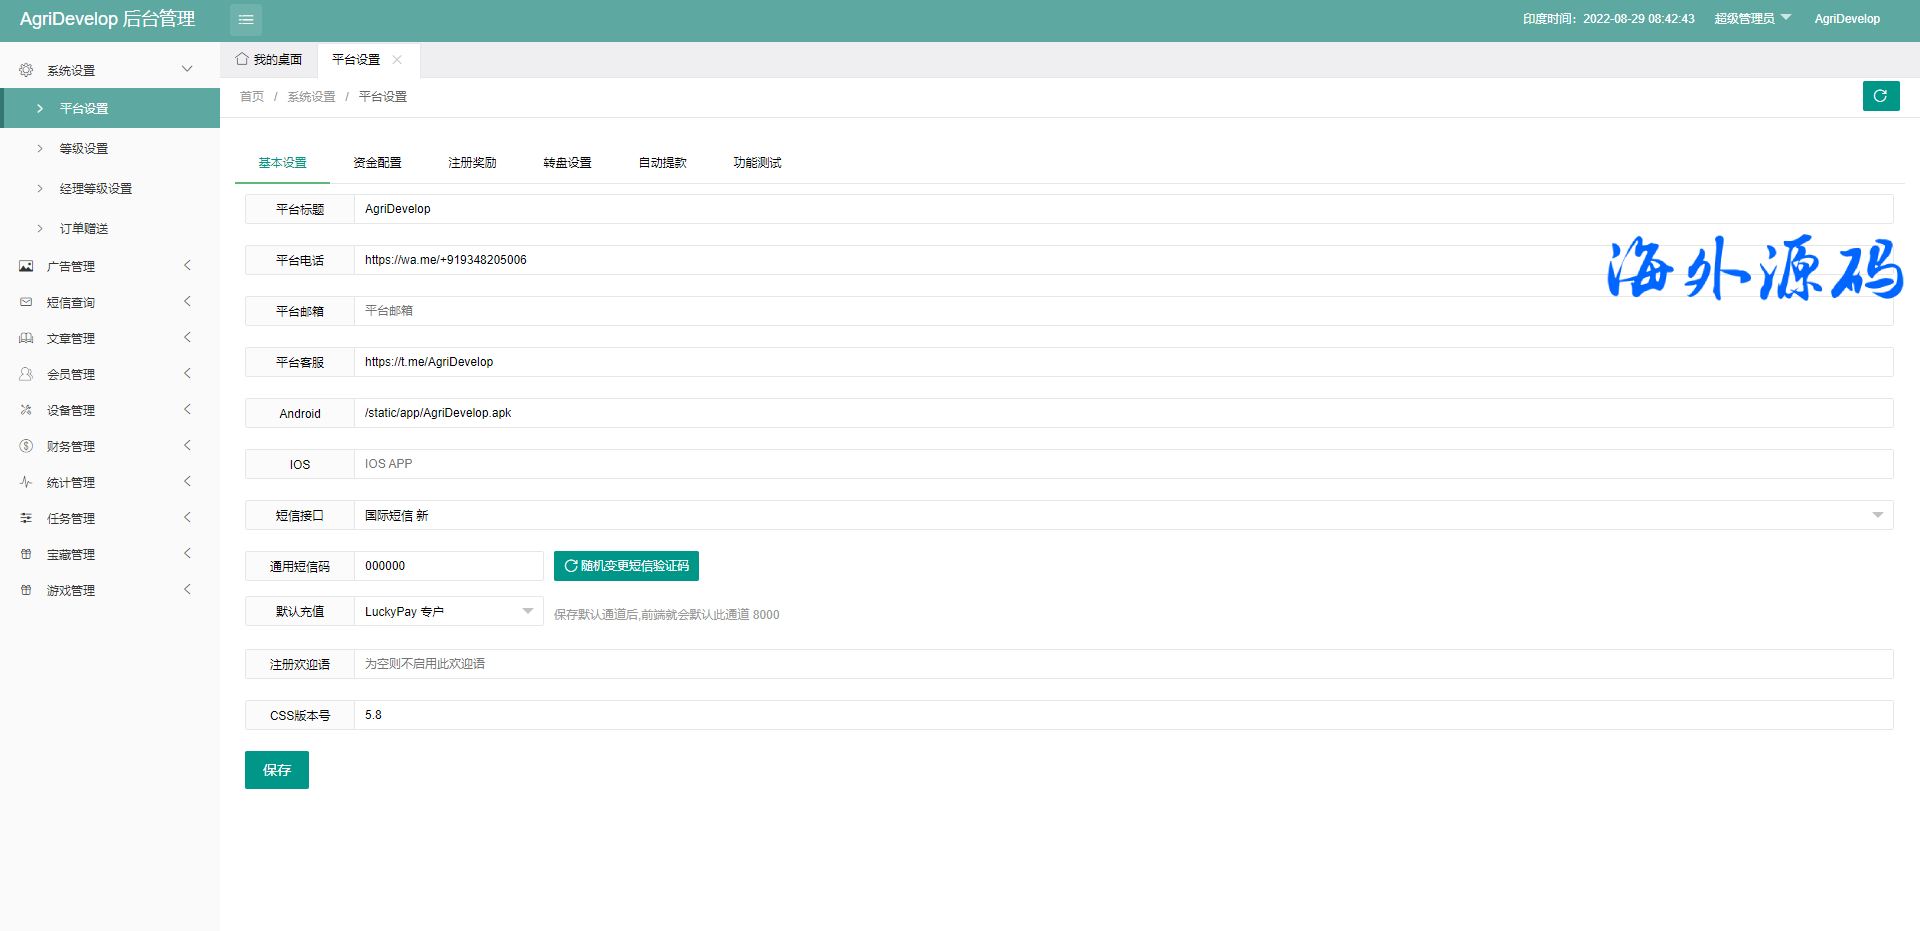Click the 保存 save button
The image size is (1920, 931).
click(277, 770)
